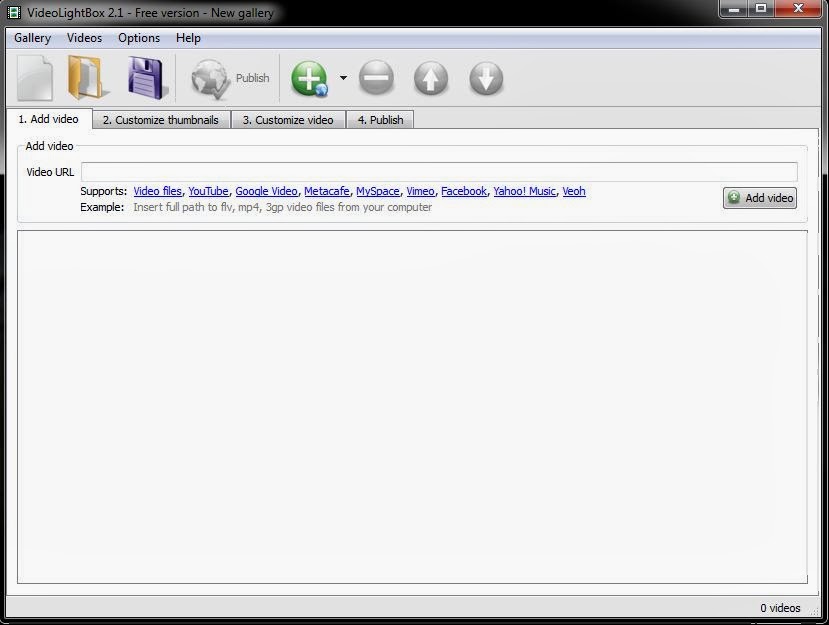Save gallery with the floppy disk icon
Image resolution: width=829 pixels, height=625 pixels.
click(148, 78)
